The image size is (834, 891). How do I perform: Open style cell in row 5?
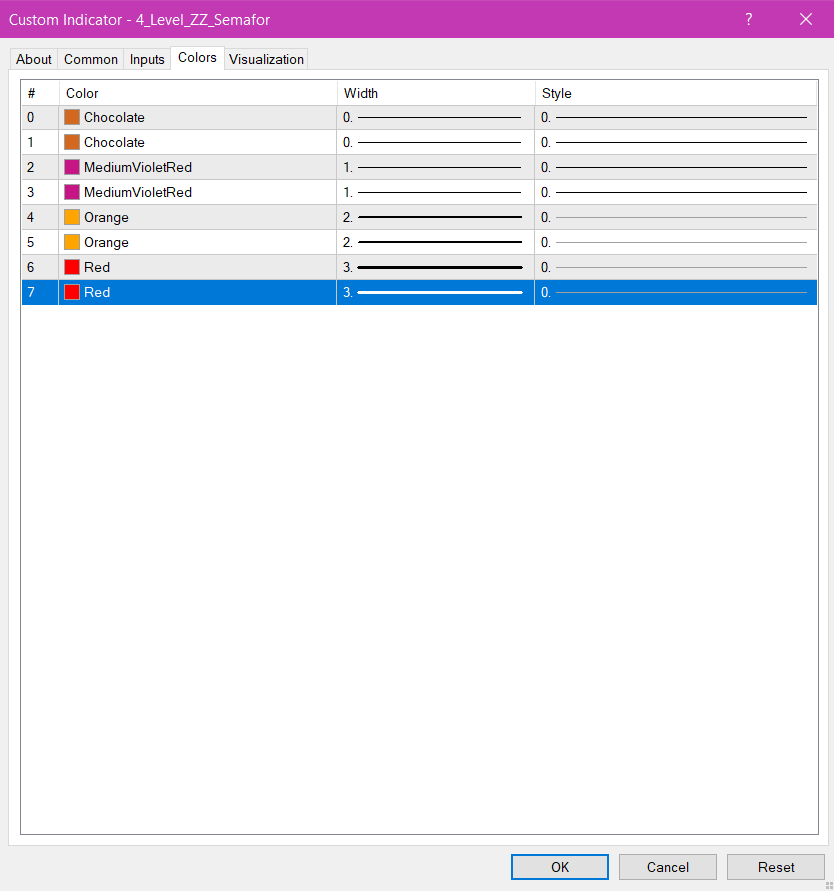(676, 242)
